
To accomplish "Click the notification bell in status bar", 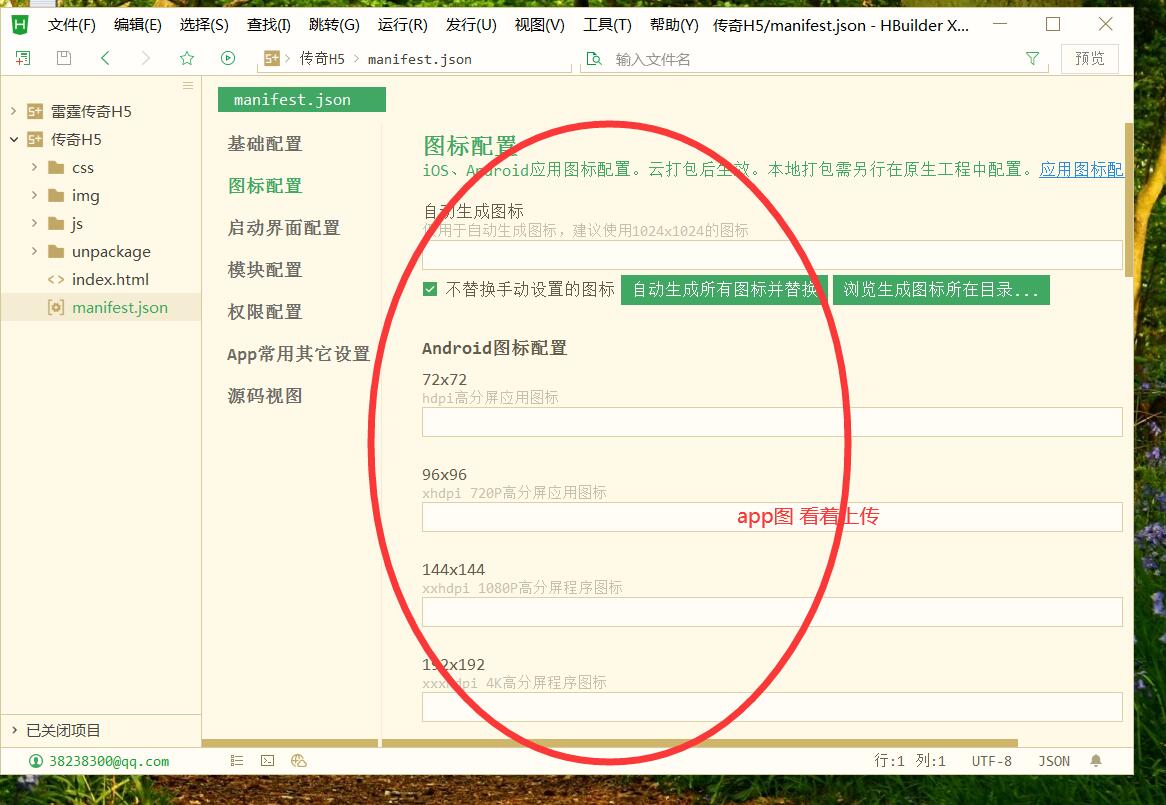I will click(x=1096, y=761).
